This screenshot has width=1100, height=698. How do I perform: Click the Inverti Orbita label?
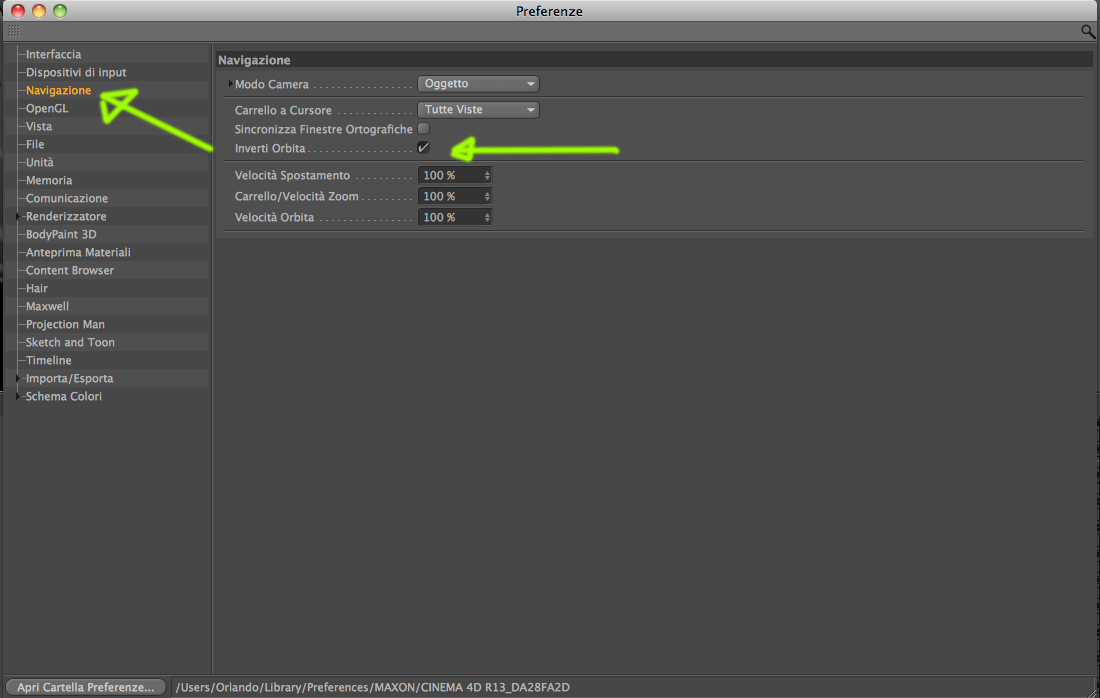tap(270, 149)
